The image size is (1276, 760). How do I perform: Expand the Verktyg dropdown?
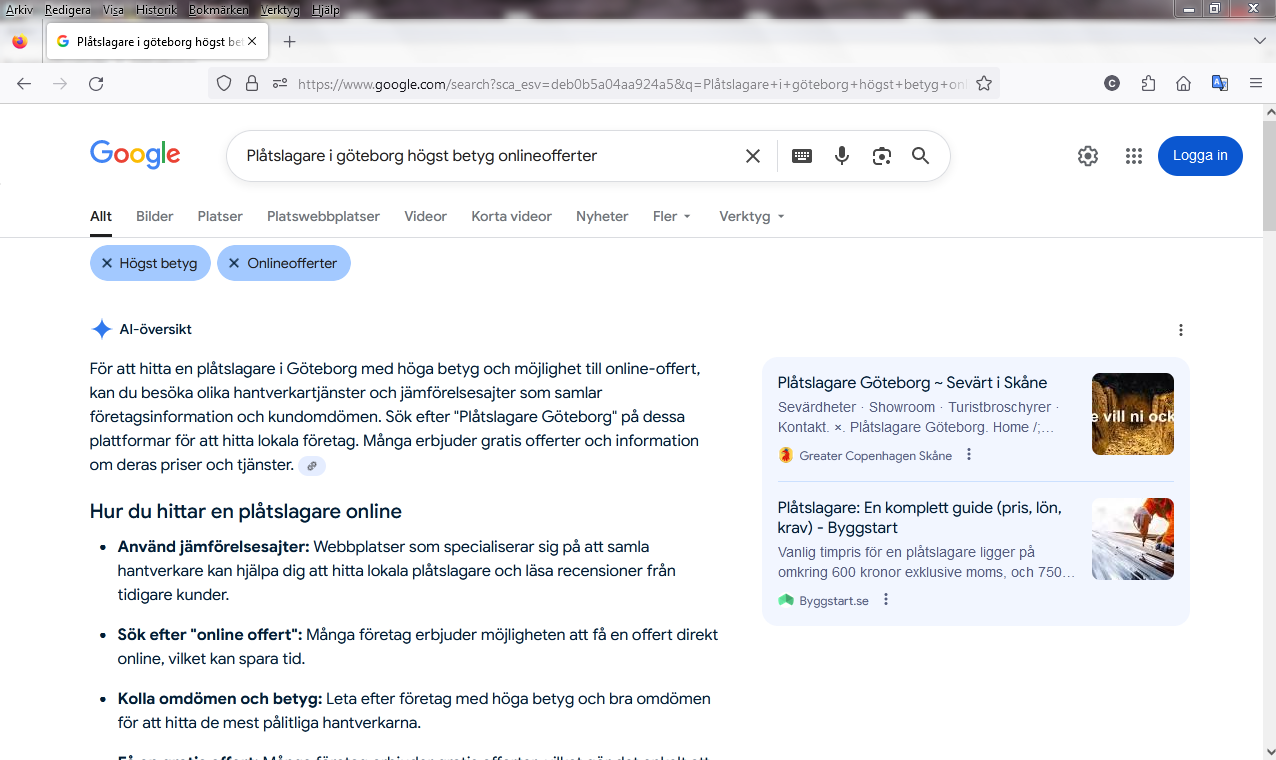[751, 216]
